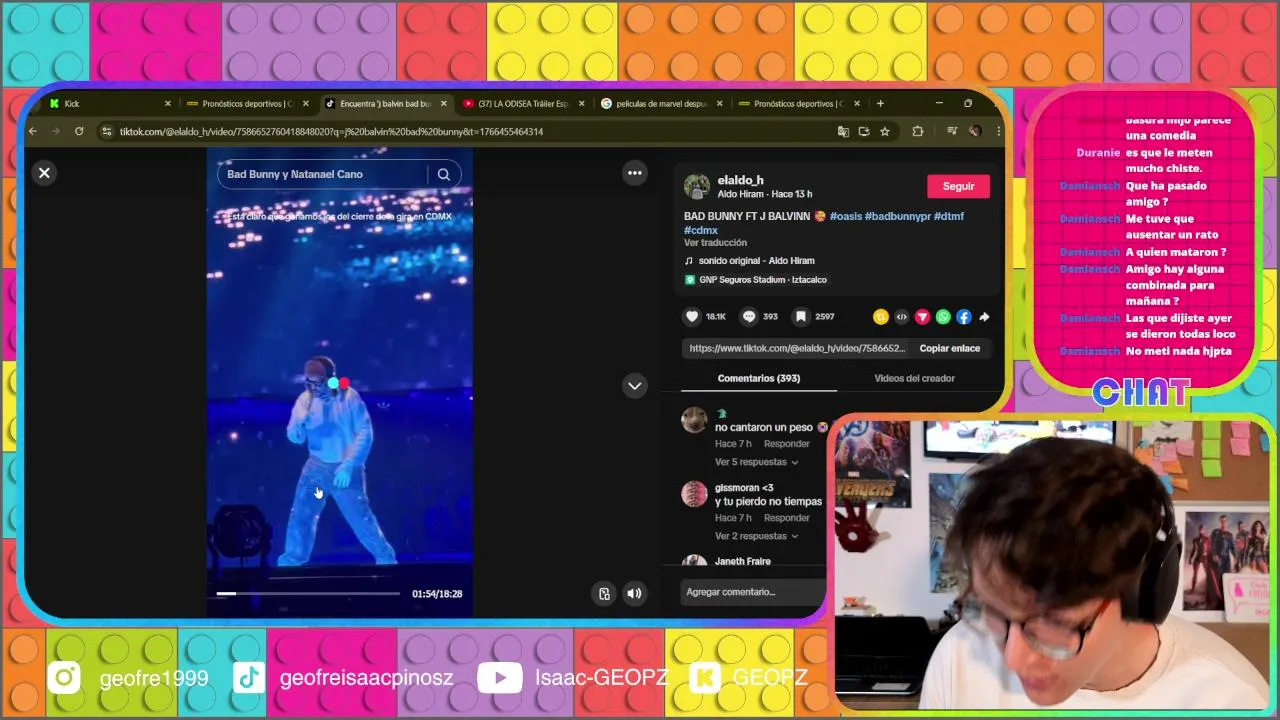Viewport: 1280px width, 720px height.
Task: Click the browser back arrow
Action: coord(33,131)
